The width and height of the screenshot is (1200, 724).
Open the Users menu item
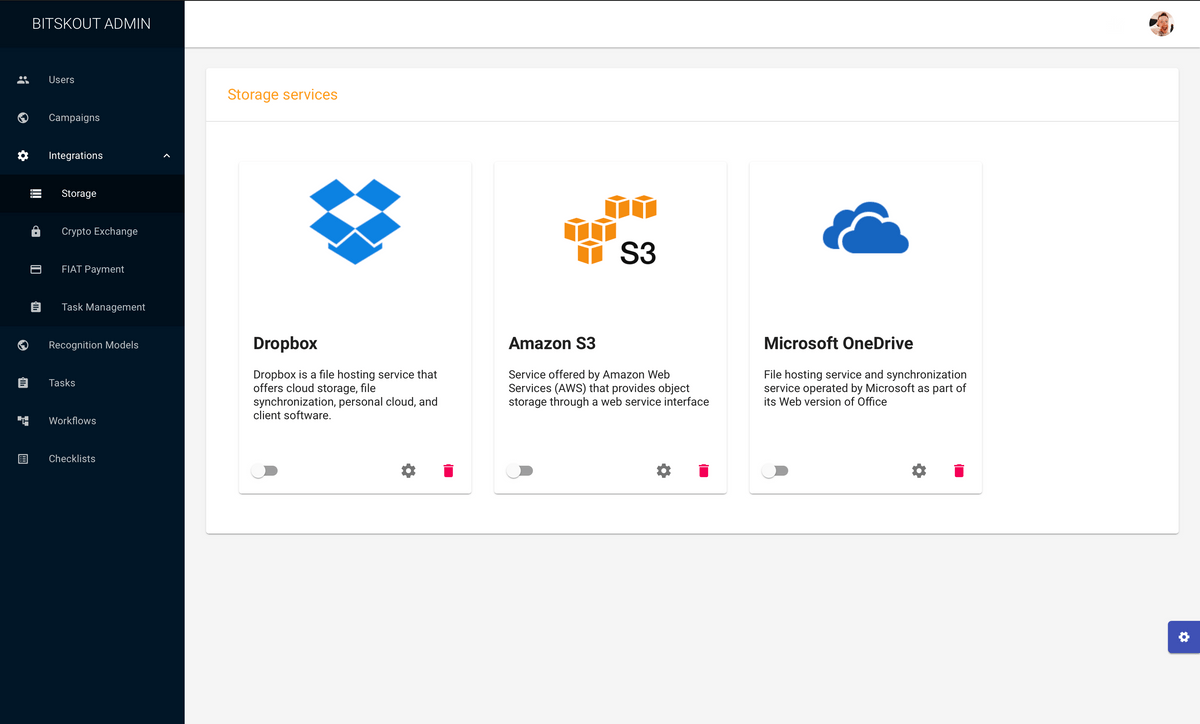point(92,80)
